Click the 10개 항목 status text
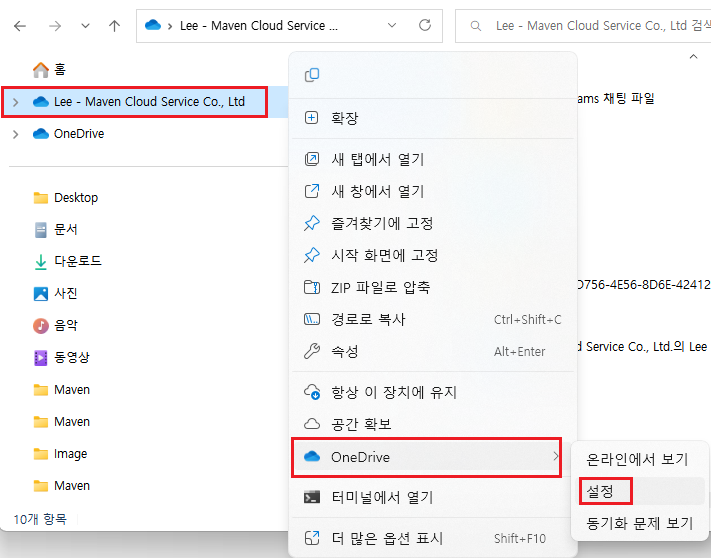Screen dimensions: 711x558 [40, 519]
